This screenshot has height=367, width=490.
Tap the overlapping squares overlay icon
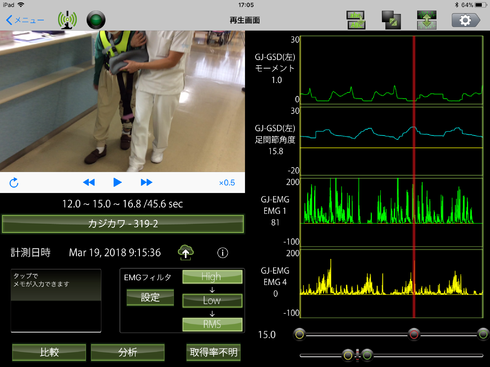[x=391, y=20]
